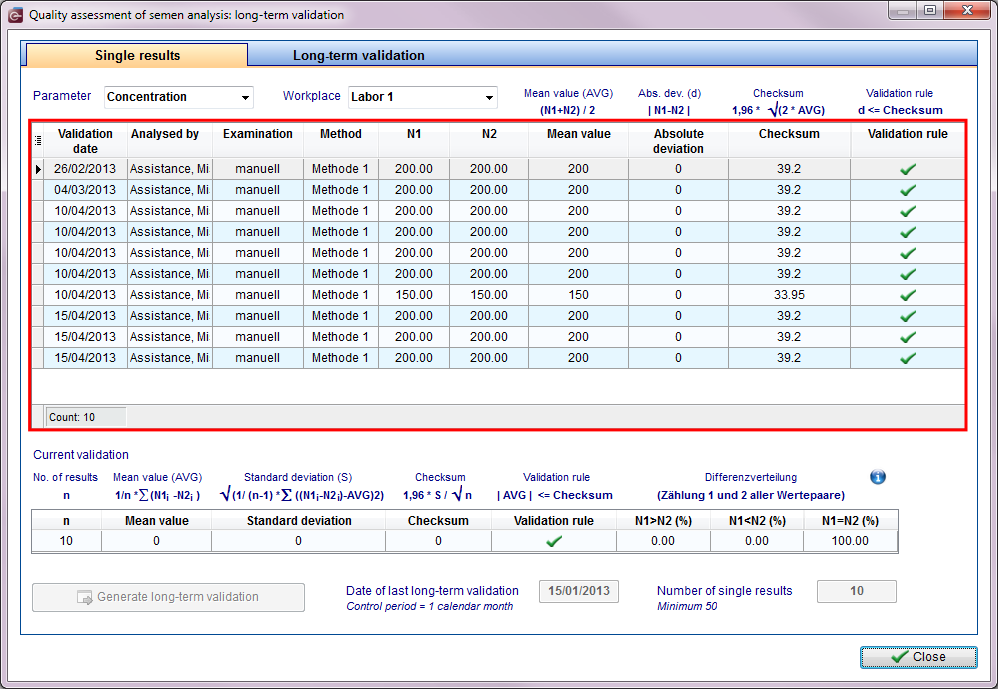The width and height of the screenshot is (998, 689).
Task: Open the grid options icon left of Validation date
Action: click(x=38, y=141)
